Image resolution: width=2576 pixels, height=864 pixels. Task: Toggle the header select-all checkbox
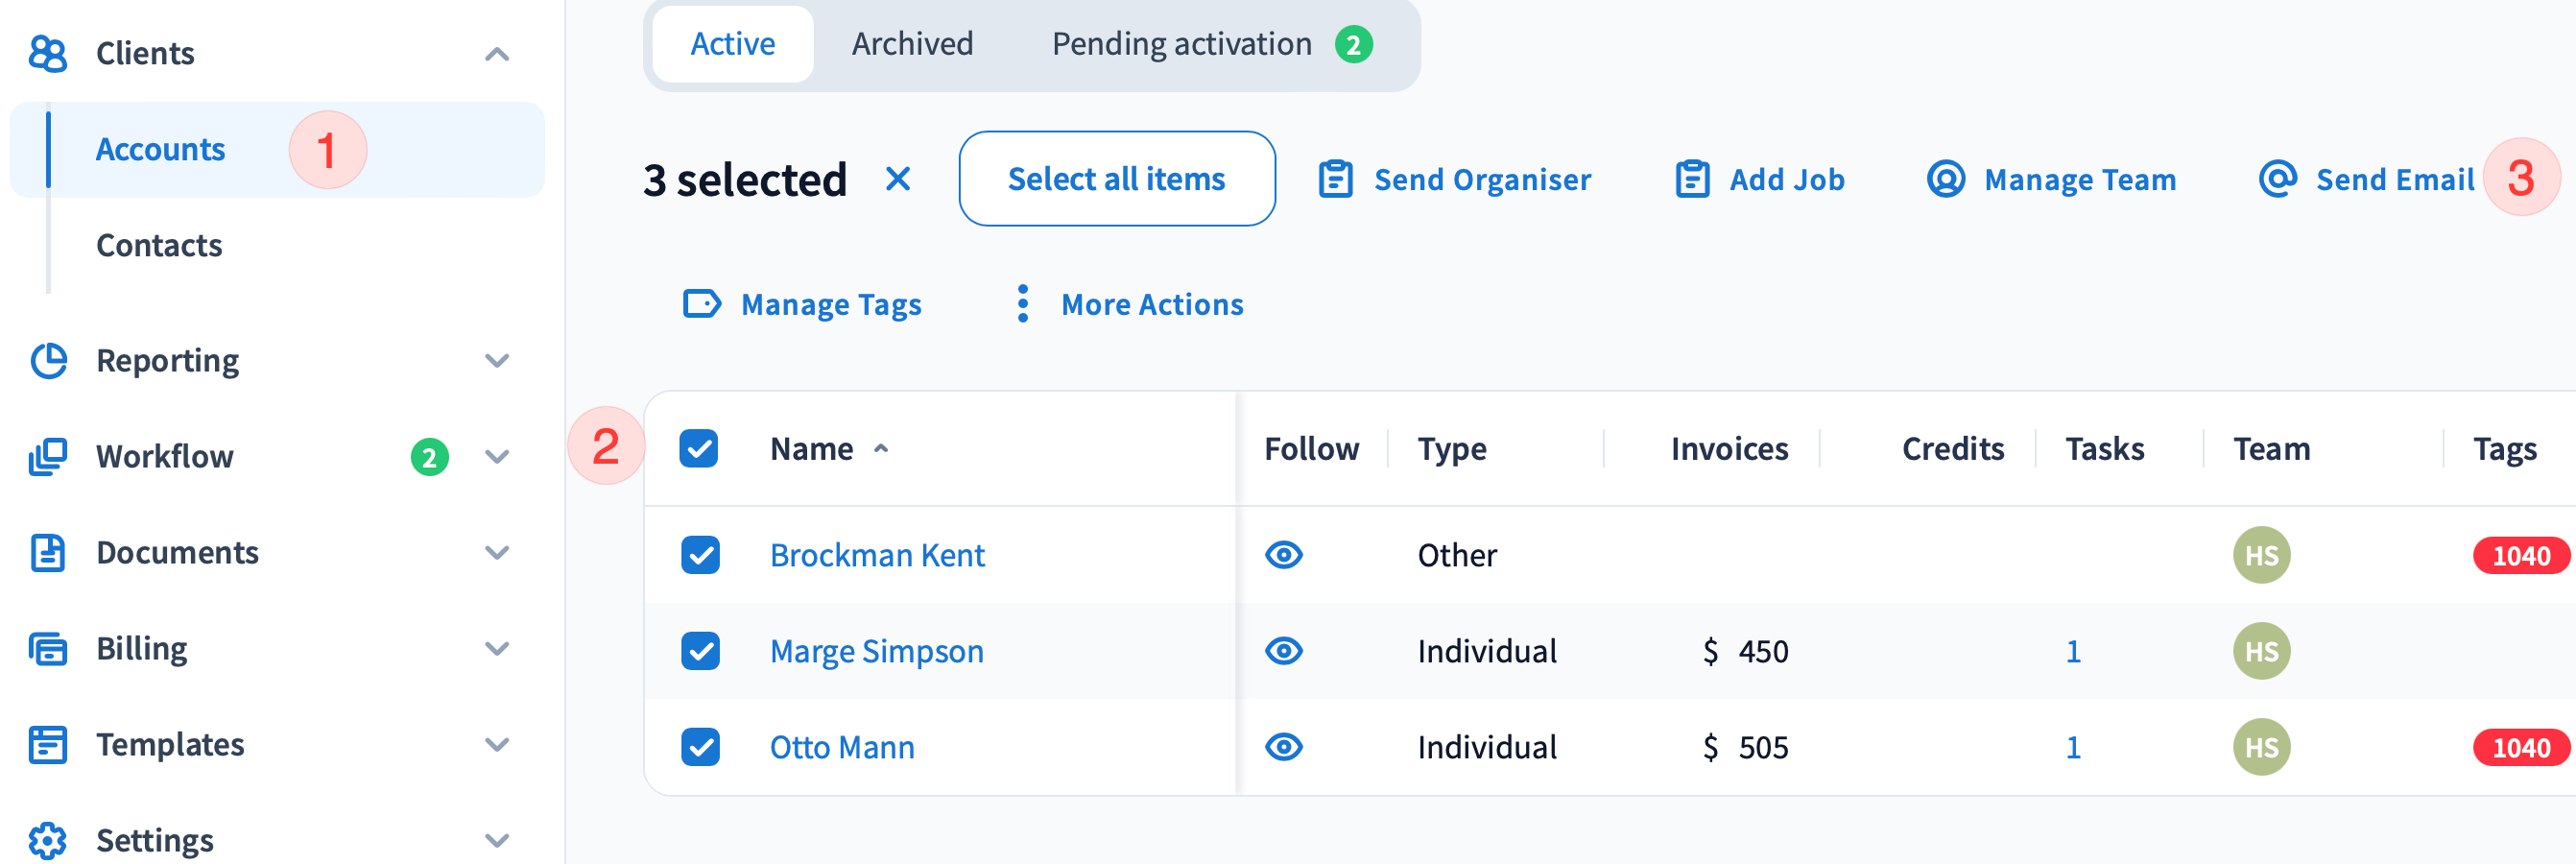(x=698, y=449)
